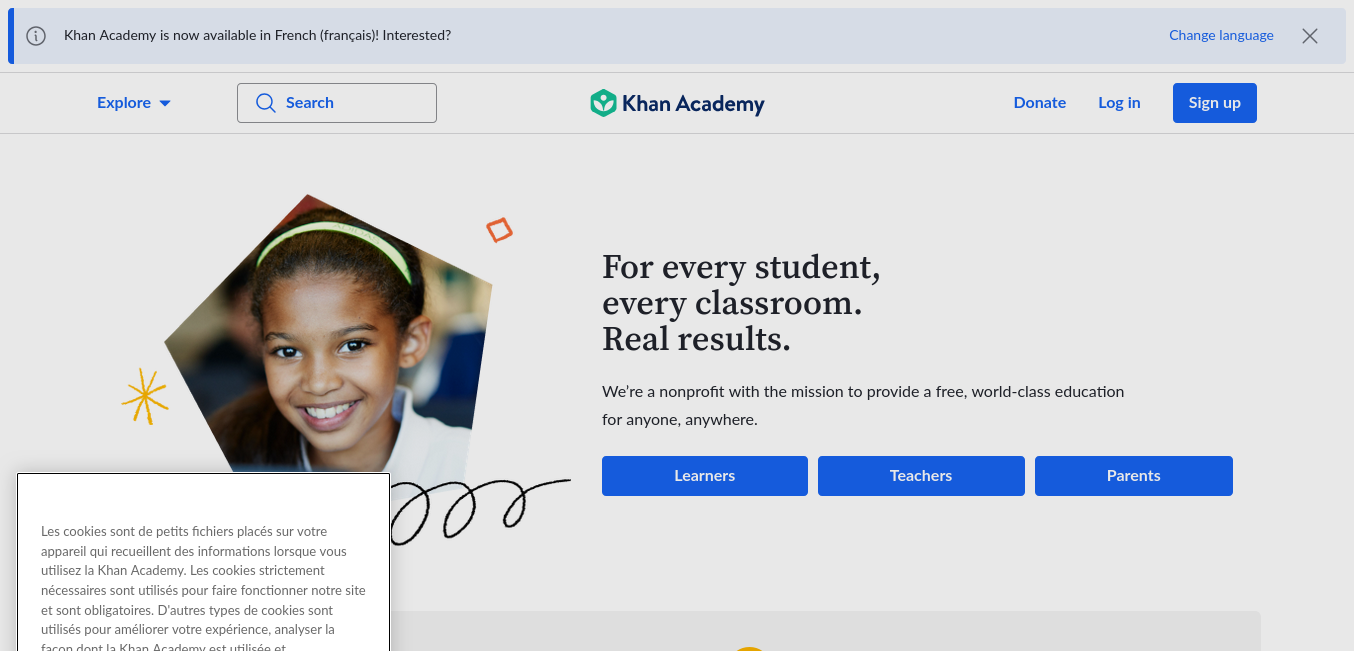
Task: Click the Log in link
Action: [1119, 103]
